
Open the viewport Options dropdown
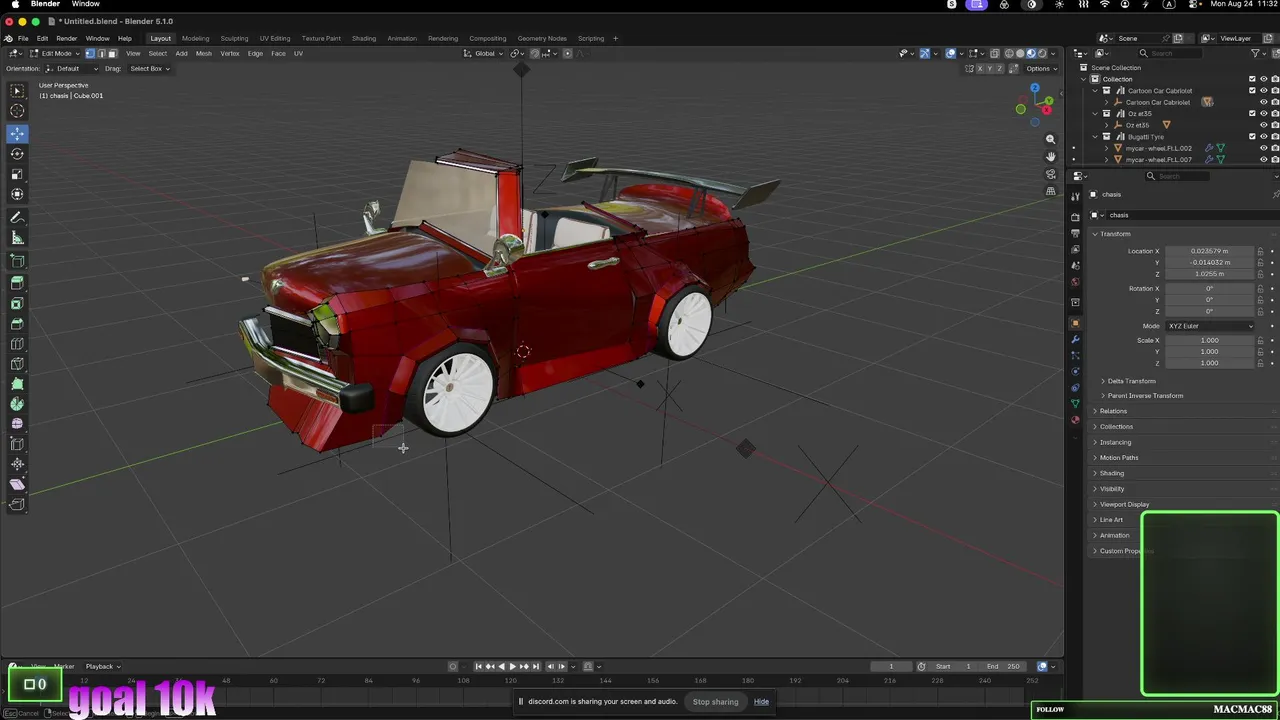click(1041, 68)
